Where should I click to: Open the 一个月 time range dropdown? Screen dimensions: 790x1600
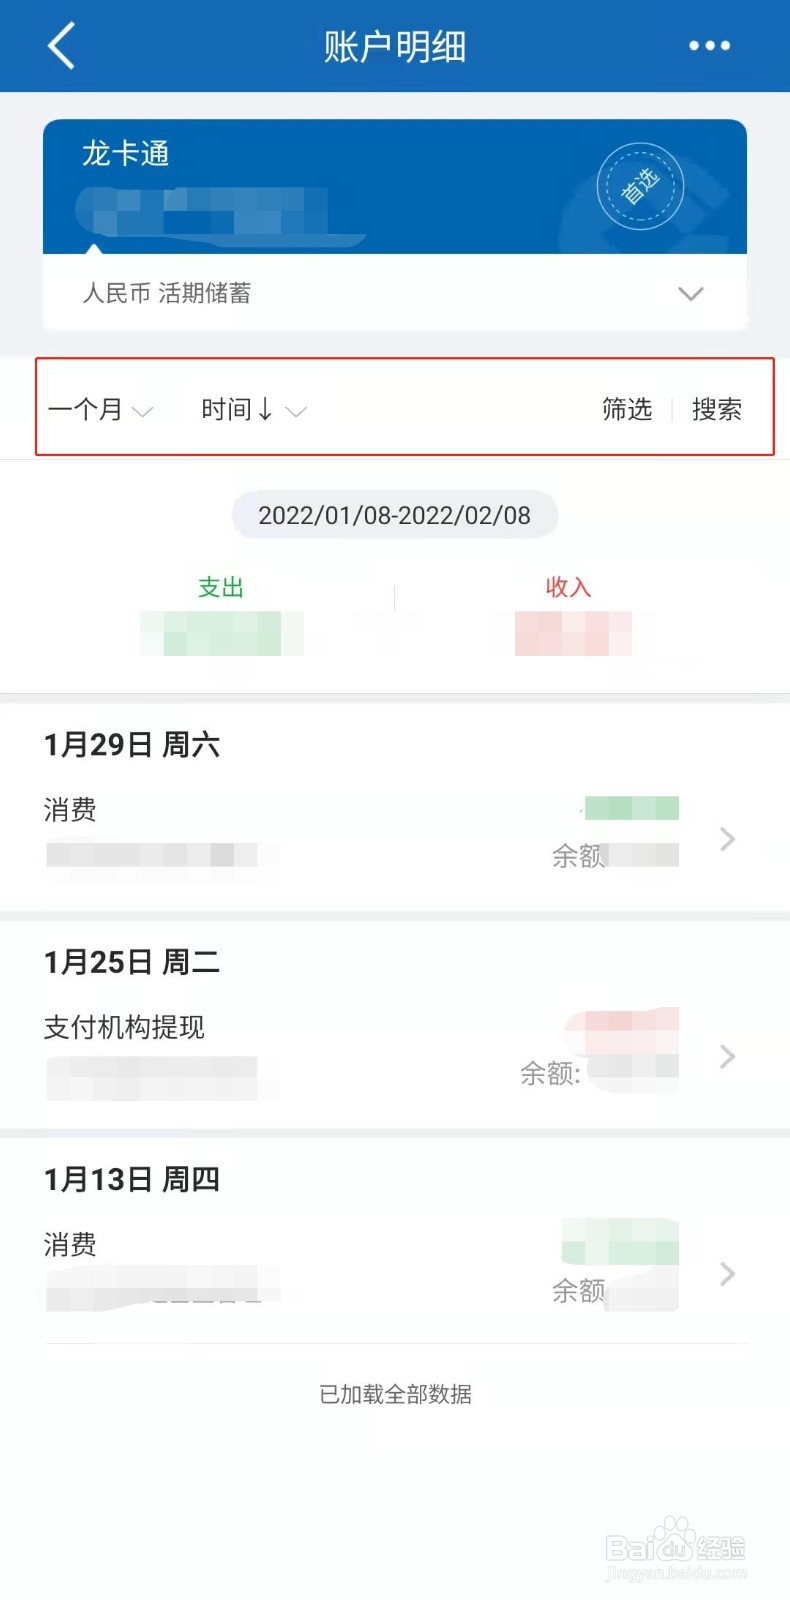100,409
